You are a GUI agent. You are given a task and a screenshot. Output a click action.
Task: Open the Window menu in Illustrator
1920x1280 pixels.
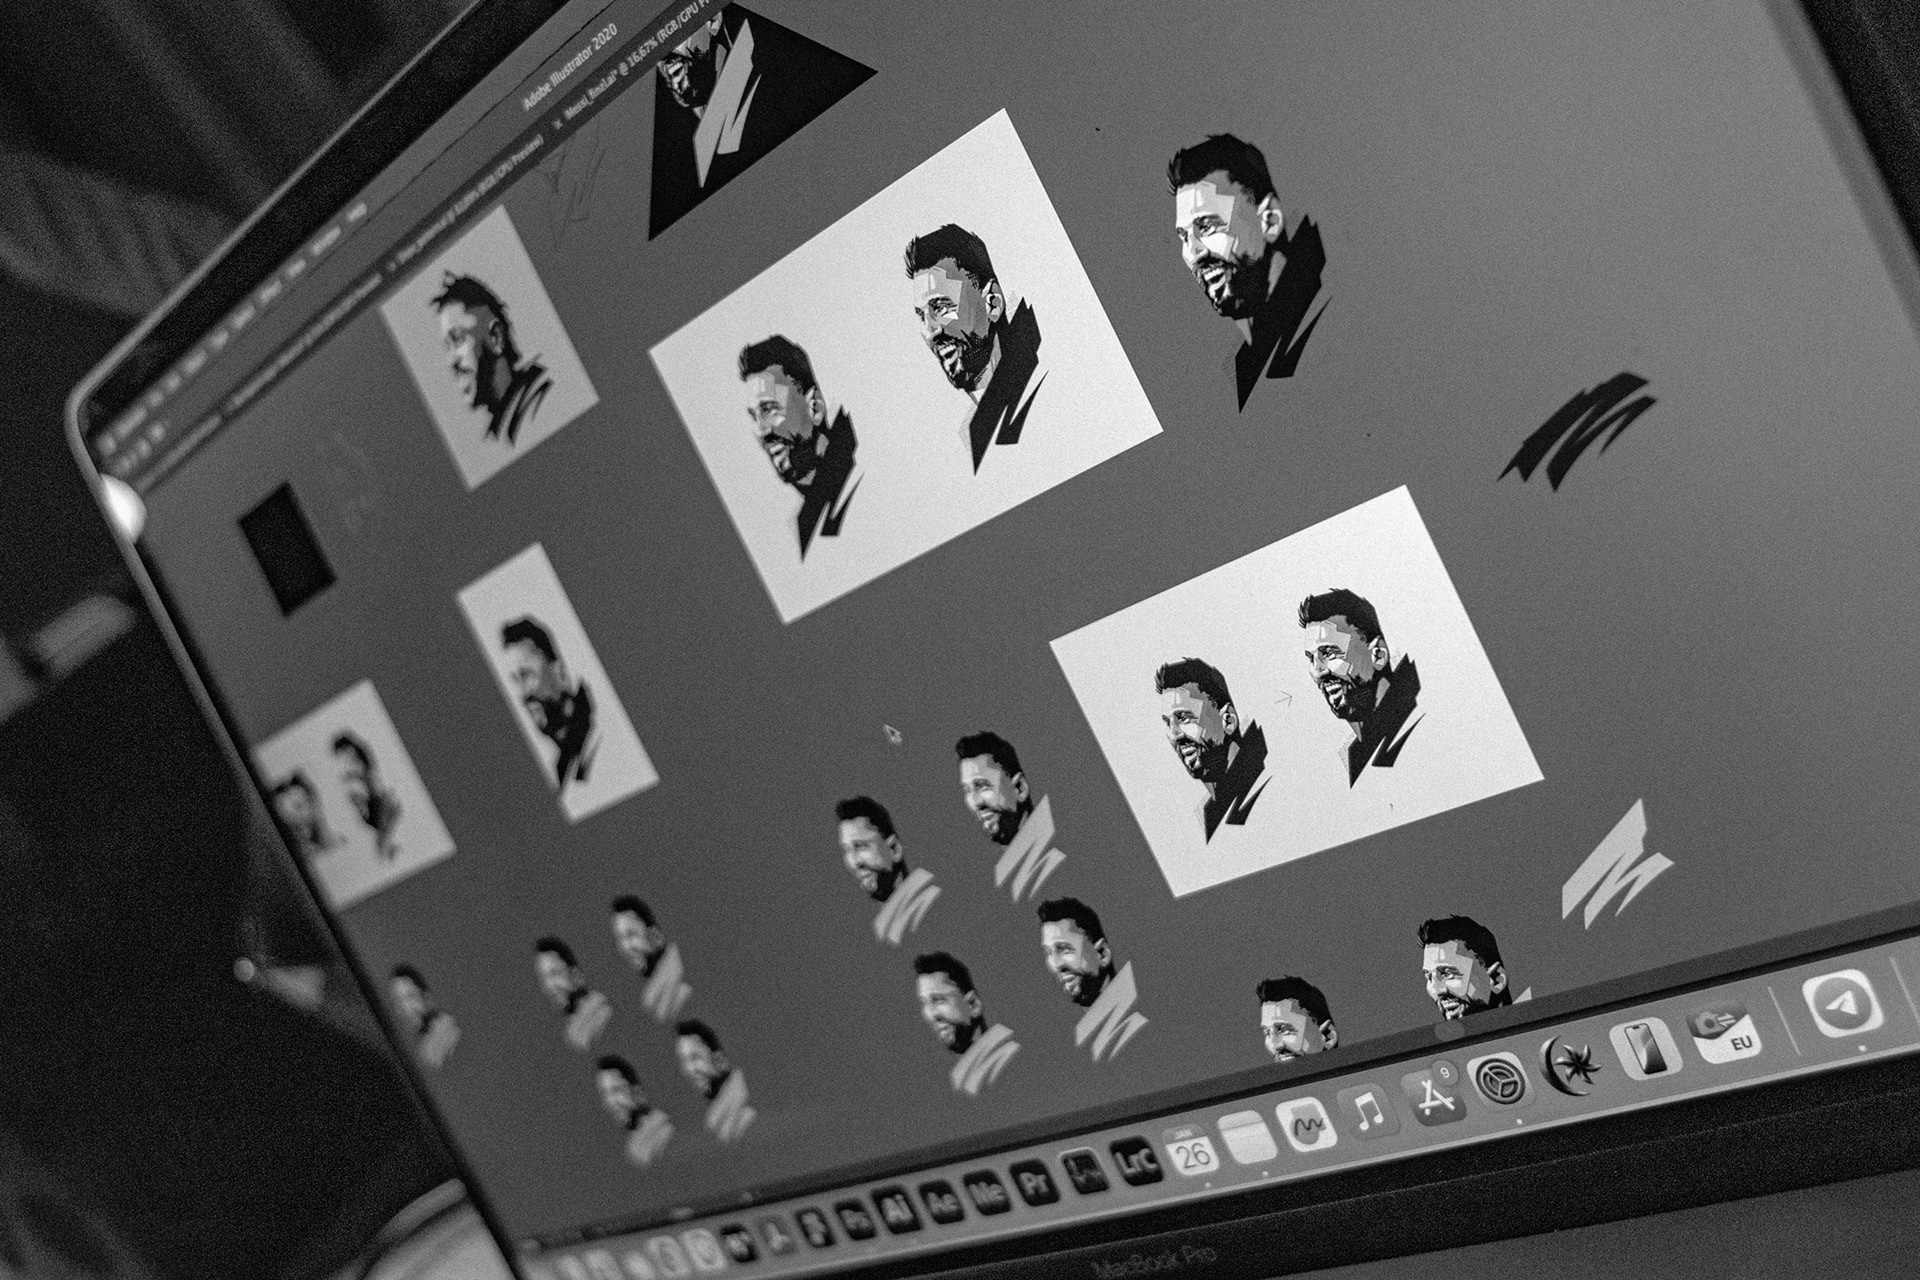326,239
